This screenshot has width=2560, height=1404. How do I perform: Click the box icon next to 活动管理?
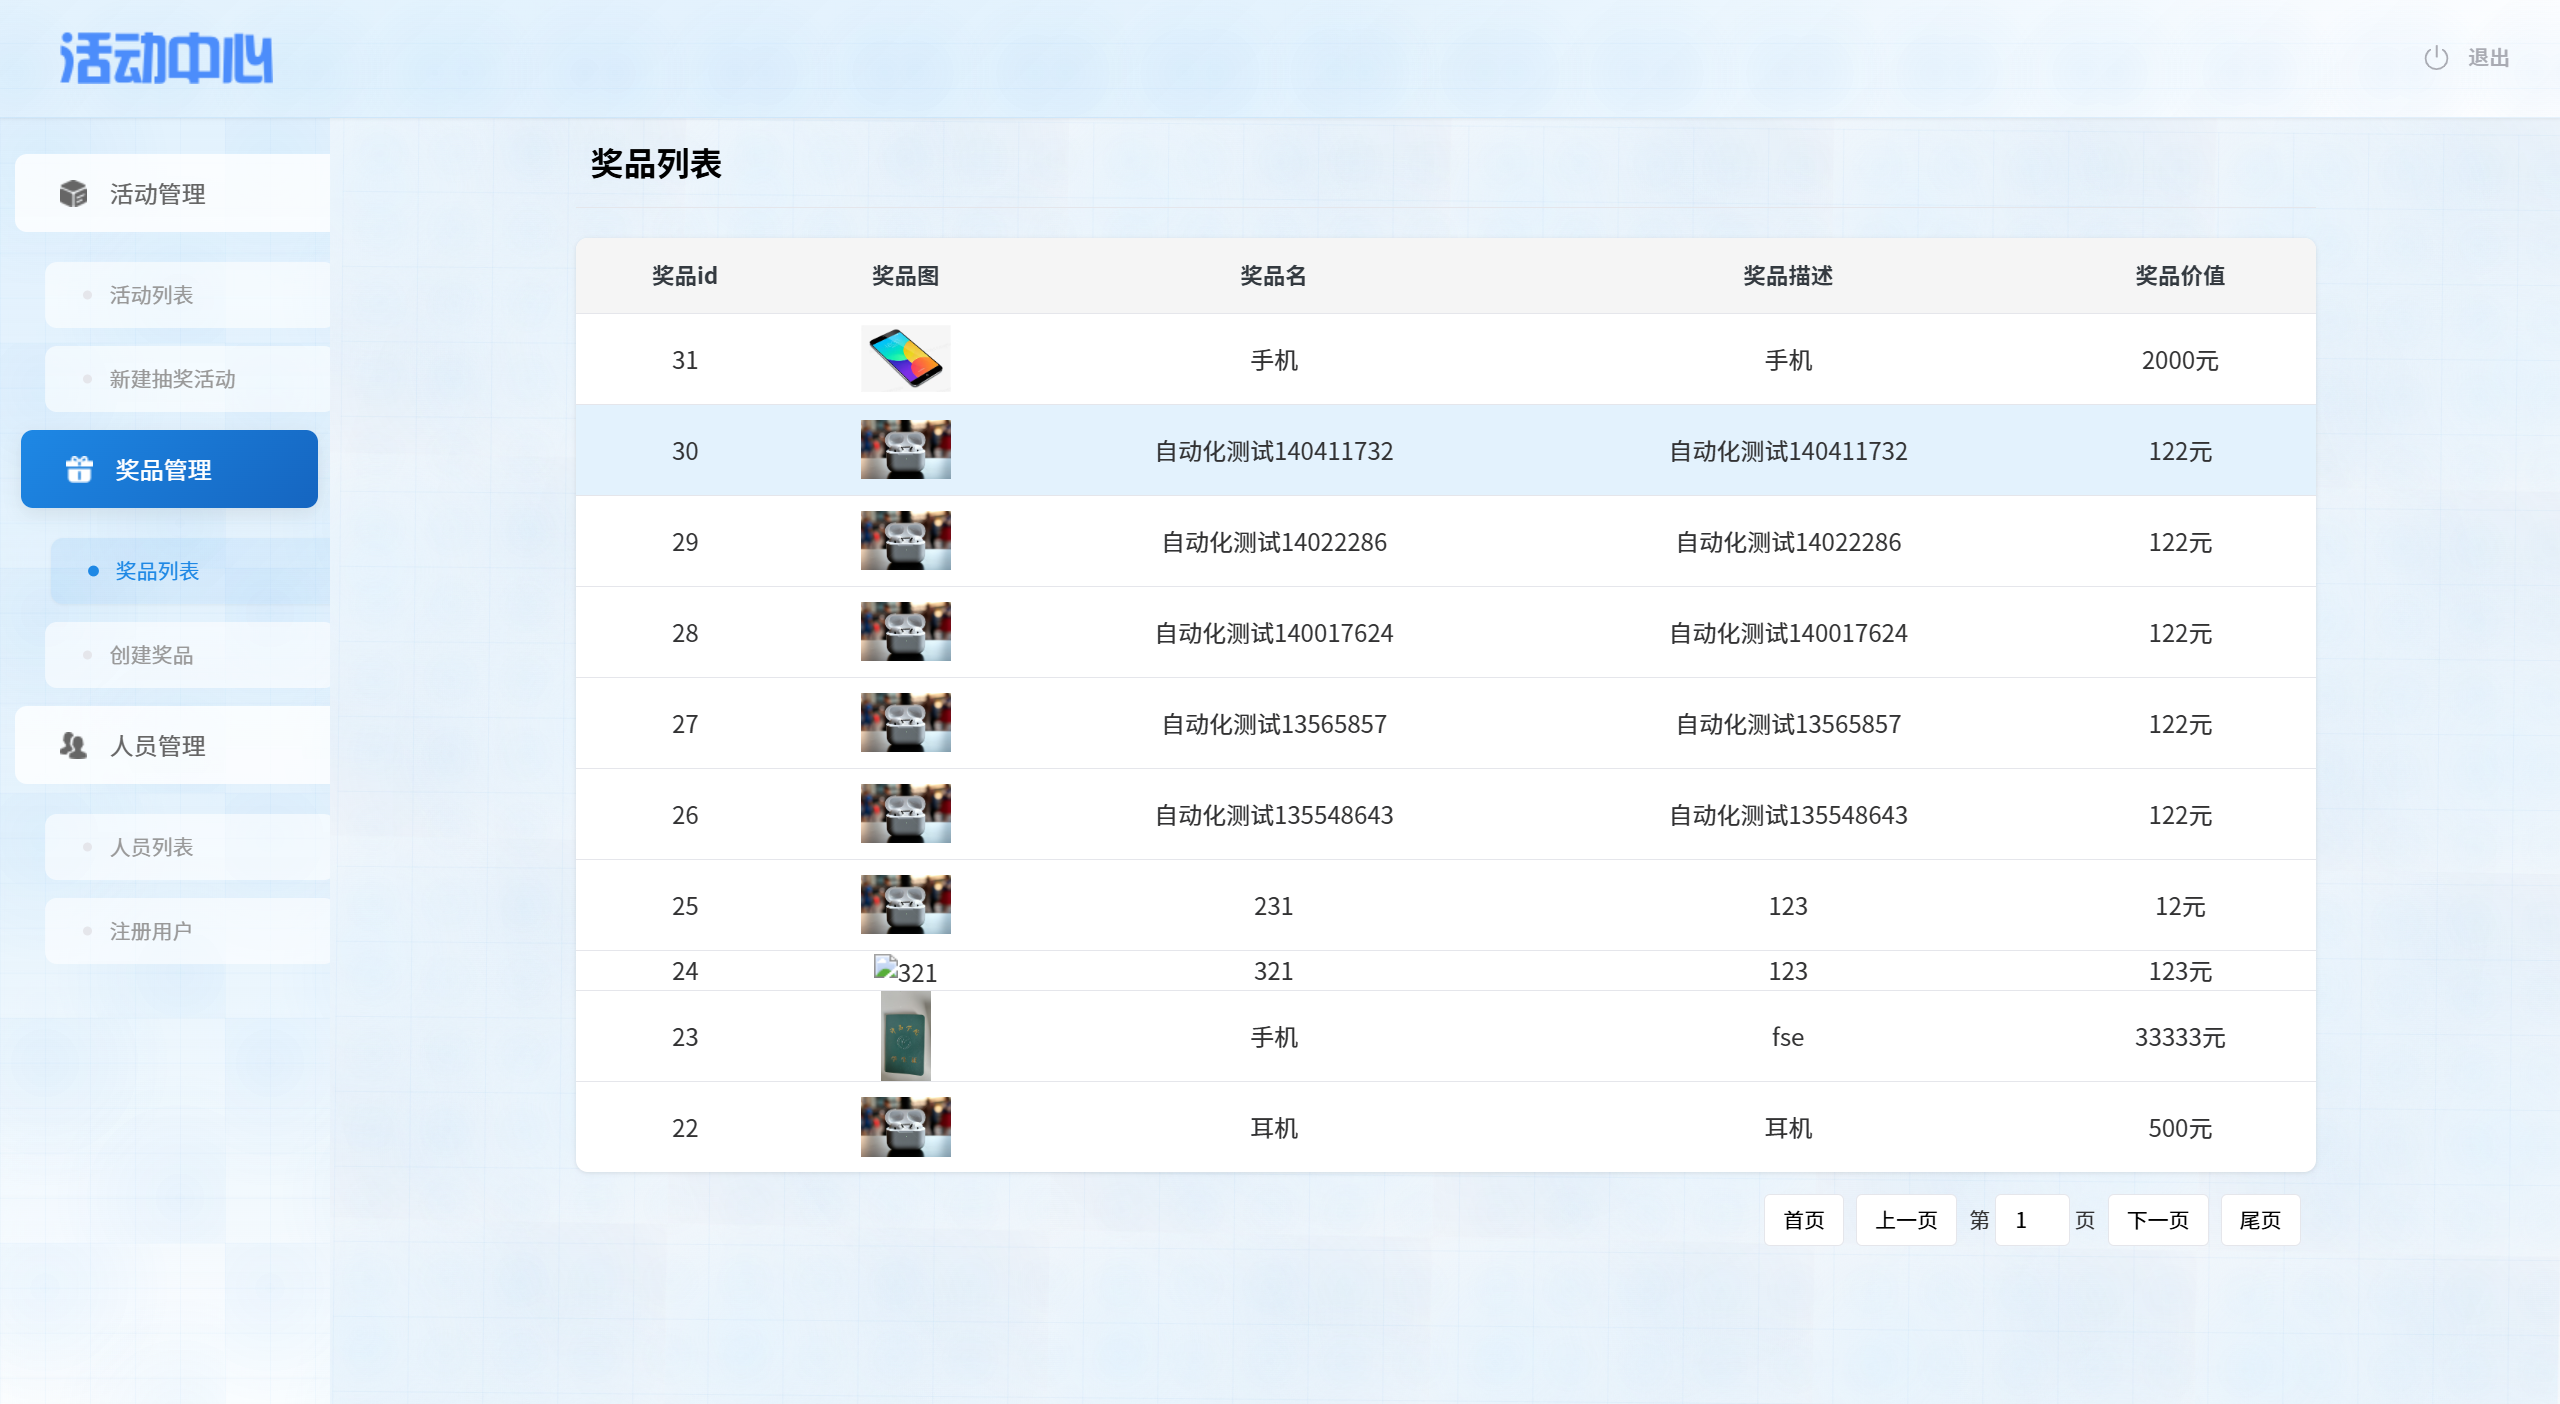pyautogui.click(x=73, y=194)
